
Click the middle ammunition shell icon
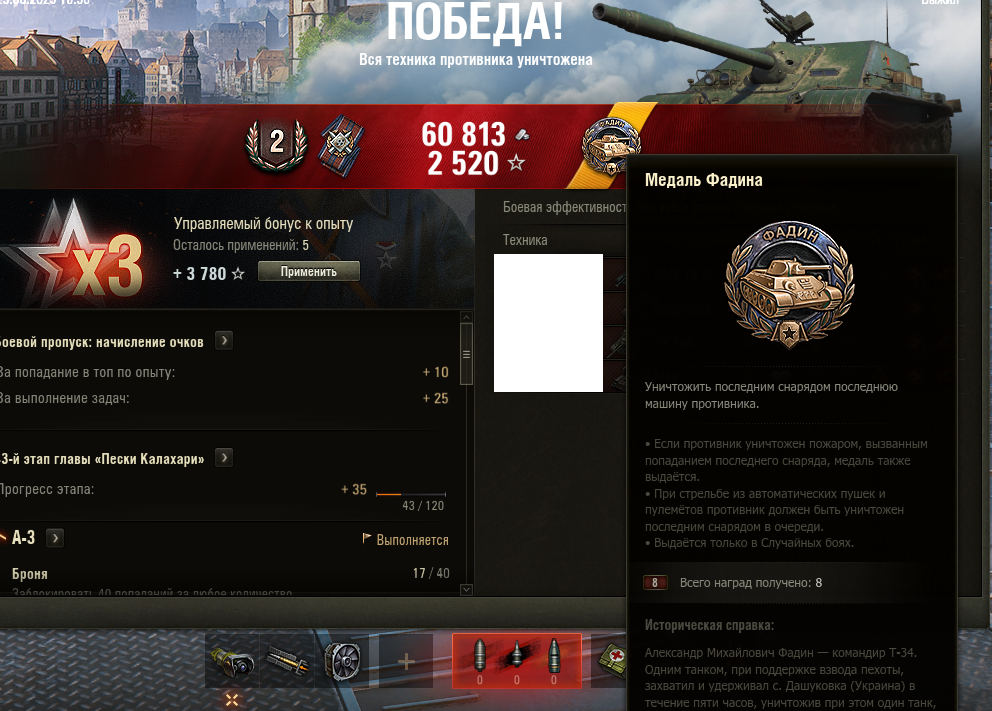click(x=516, y=657)
